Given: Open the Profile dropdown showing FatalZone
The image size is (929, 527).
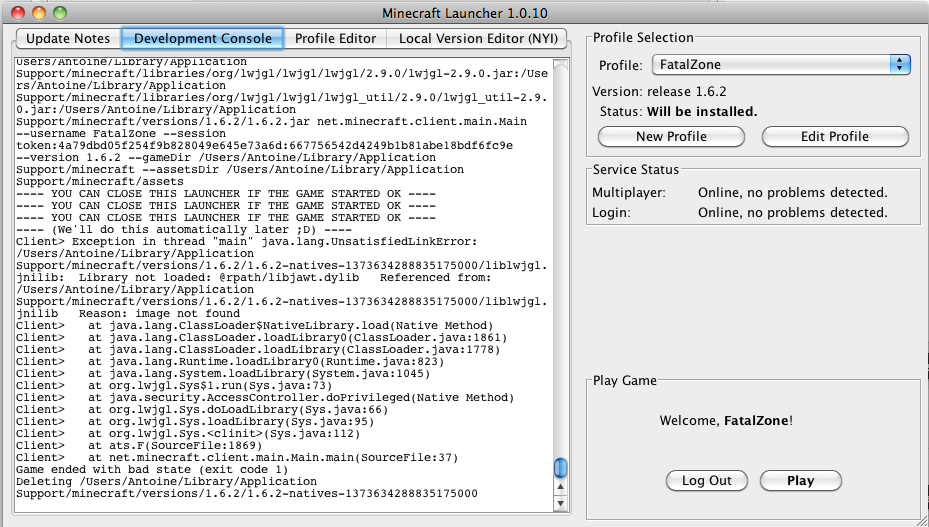Looking at the screenshot, I should click(x=781, y=65).
